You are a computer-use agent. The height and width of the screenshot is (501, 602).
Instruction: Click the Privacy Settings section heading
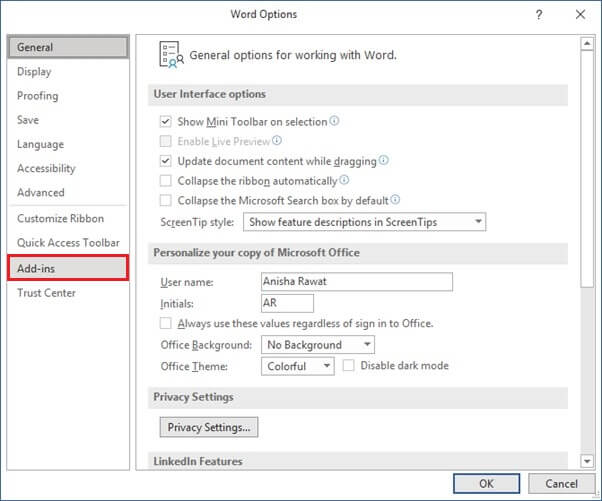pyautogui.click(x=194, y=397)
